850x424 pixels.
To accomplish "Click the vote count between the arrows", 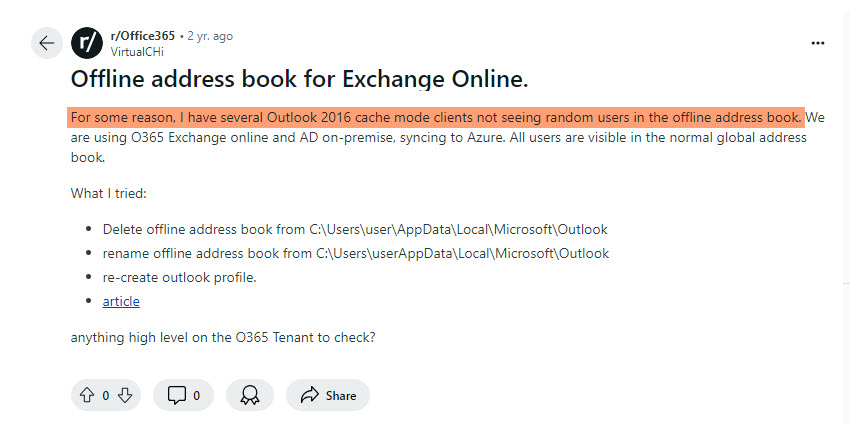I will click(106, 396).
